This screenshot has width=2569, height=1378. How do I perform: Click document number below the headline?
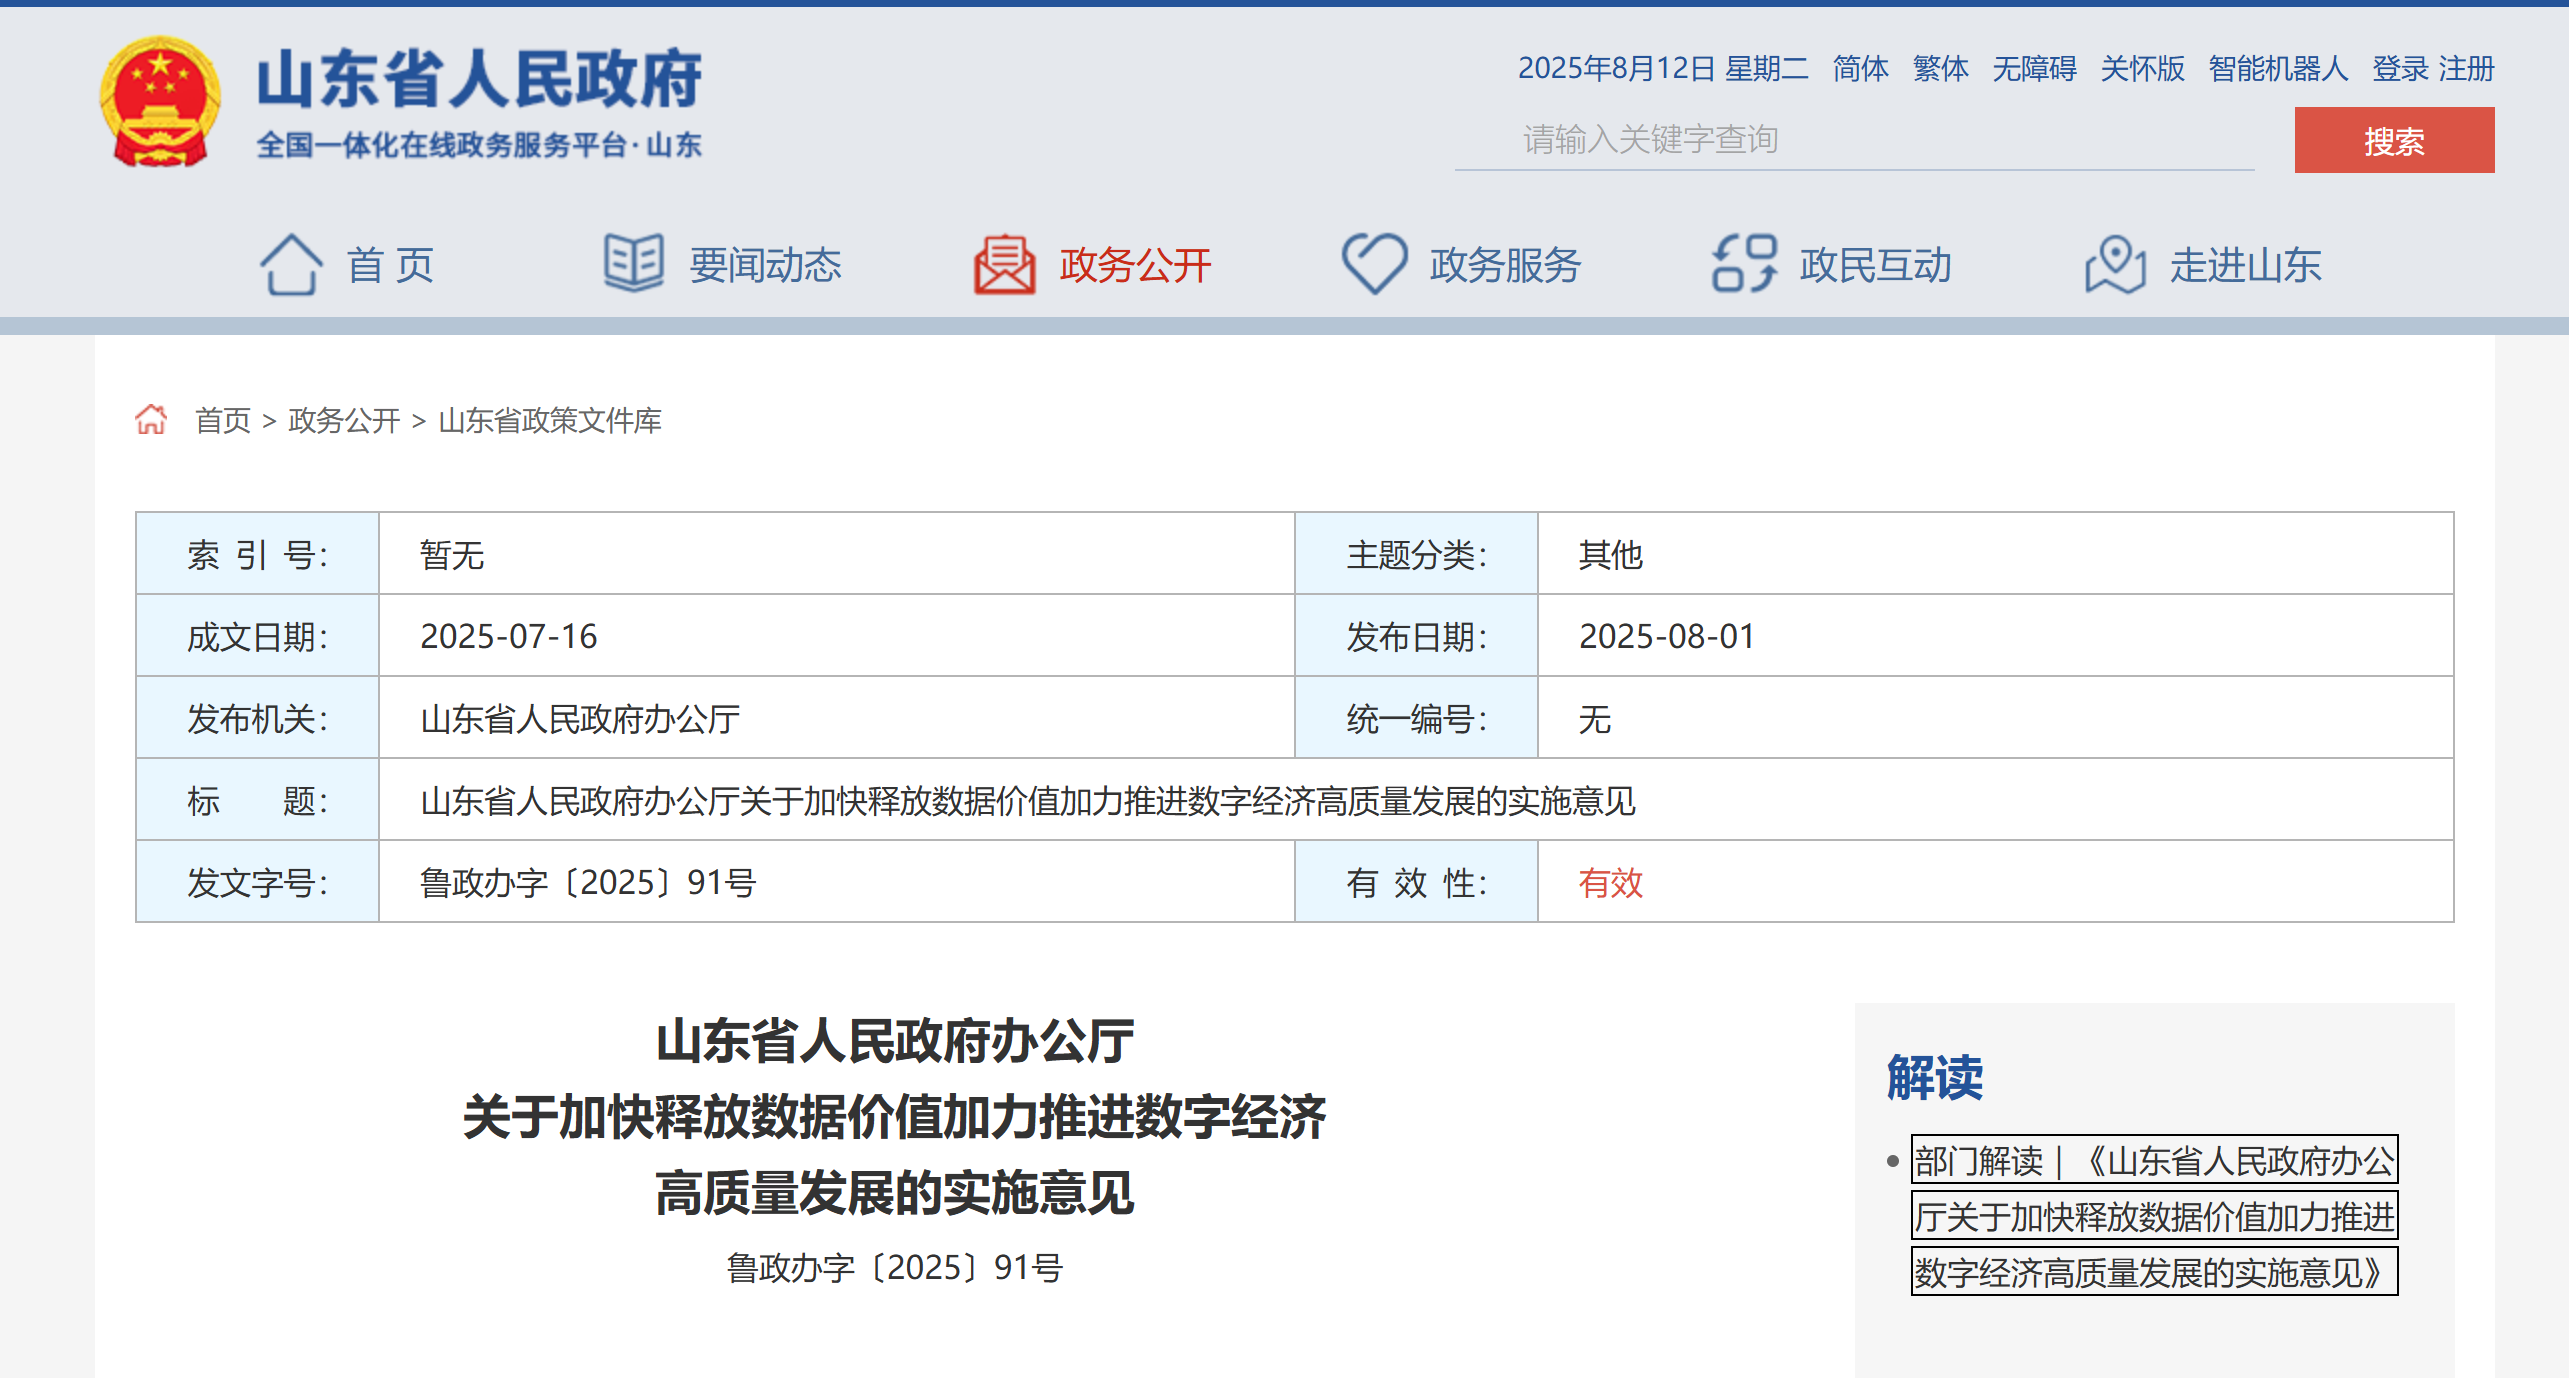(894, 1268)
